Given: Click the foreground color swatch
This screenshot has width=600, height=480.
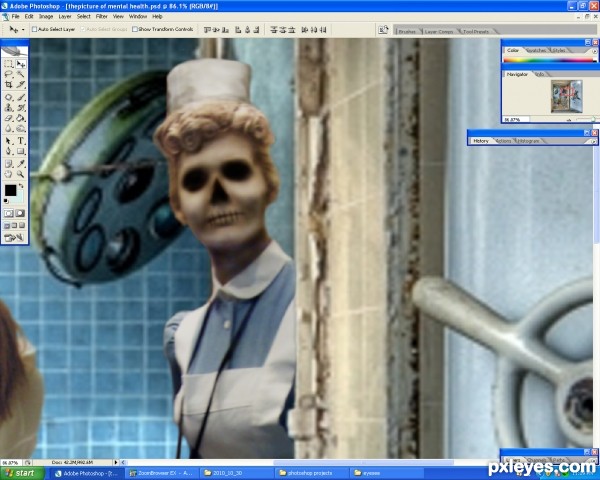Looking at the screenshot, I should (10, 190).
